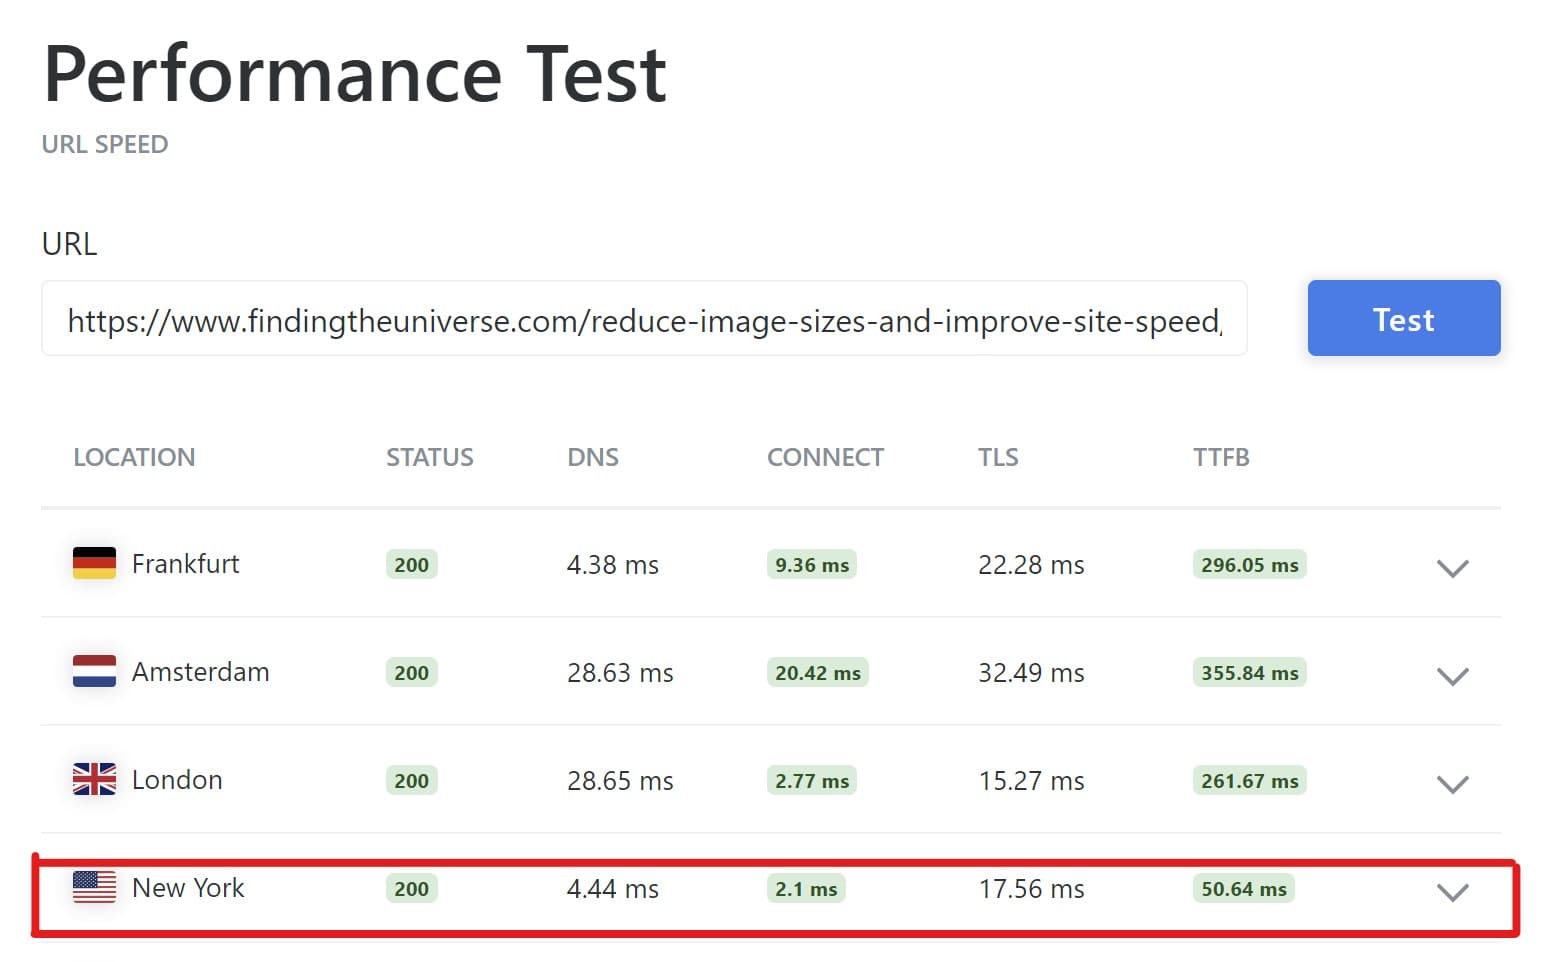Image resolution: width=1556 pixels, height=962 pixels.
Task: Click the Performance Test page heading
Action: 355,74
